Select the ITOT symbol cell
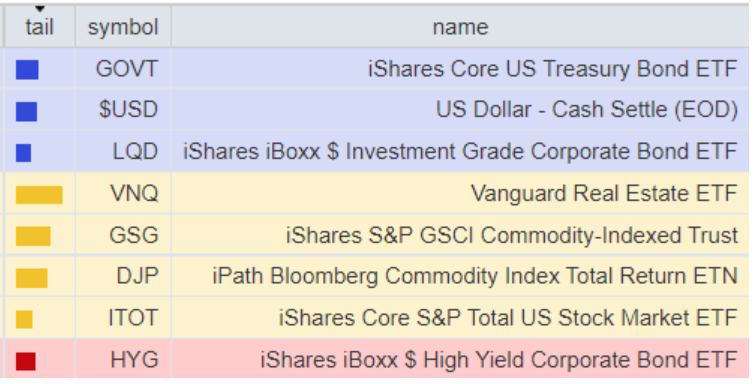The image size is (754, 384). 123,318
